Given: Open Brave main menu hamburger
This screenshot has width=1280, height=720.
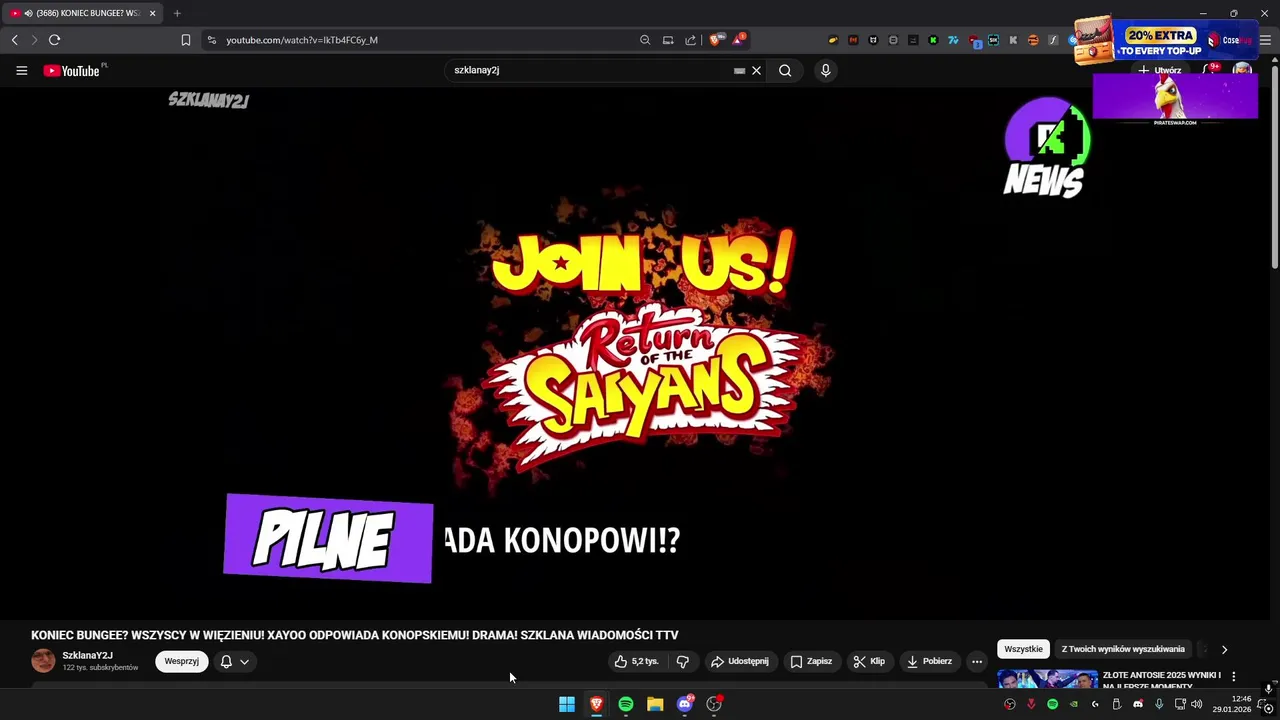Looking at the screenshot, I should (x=1265, y=40).
